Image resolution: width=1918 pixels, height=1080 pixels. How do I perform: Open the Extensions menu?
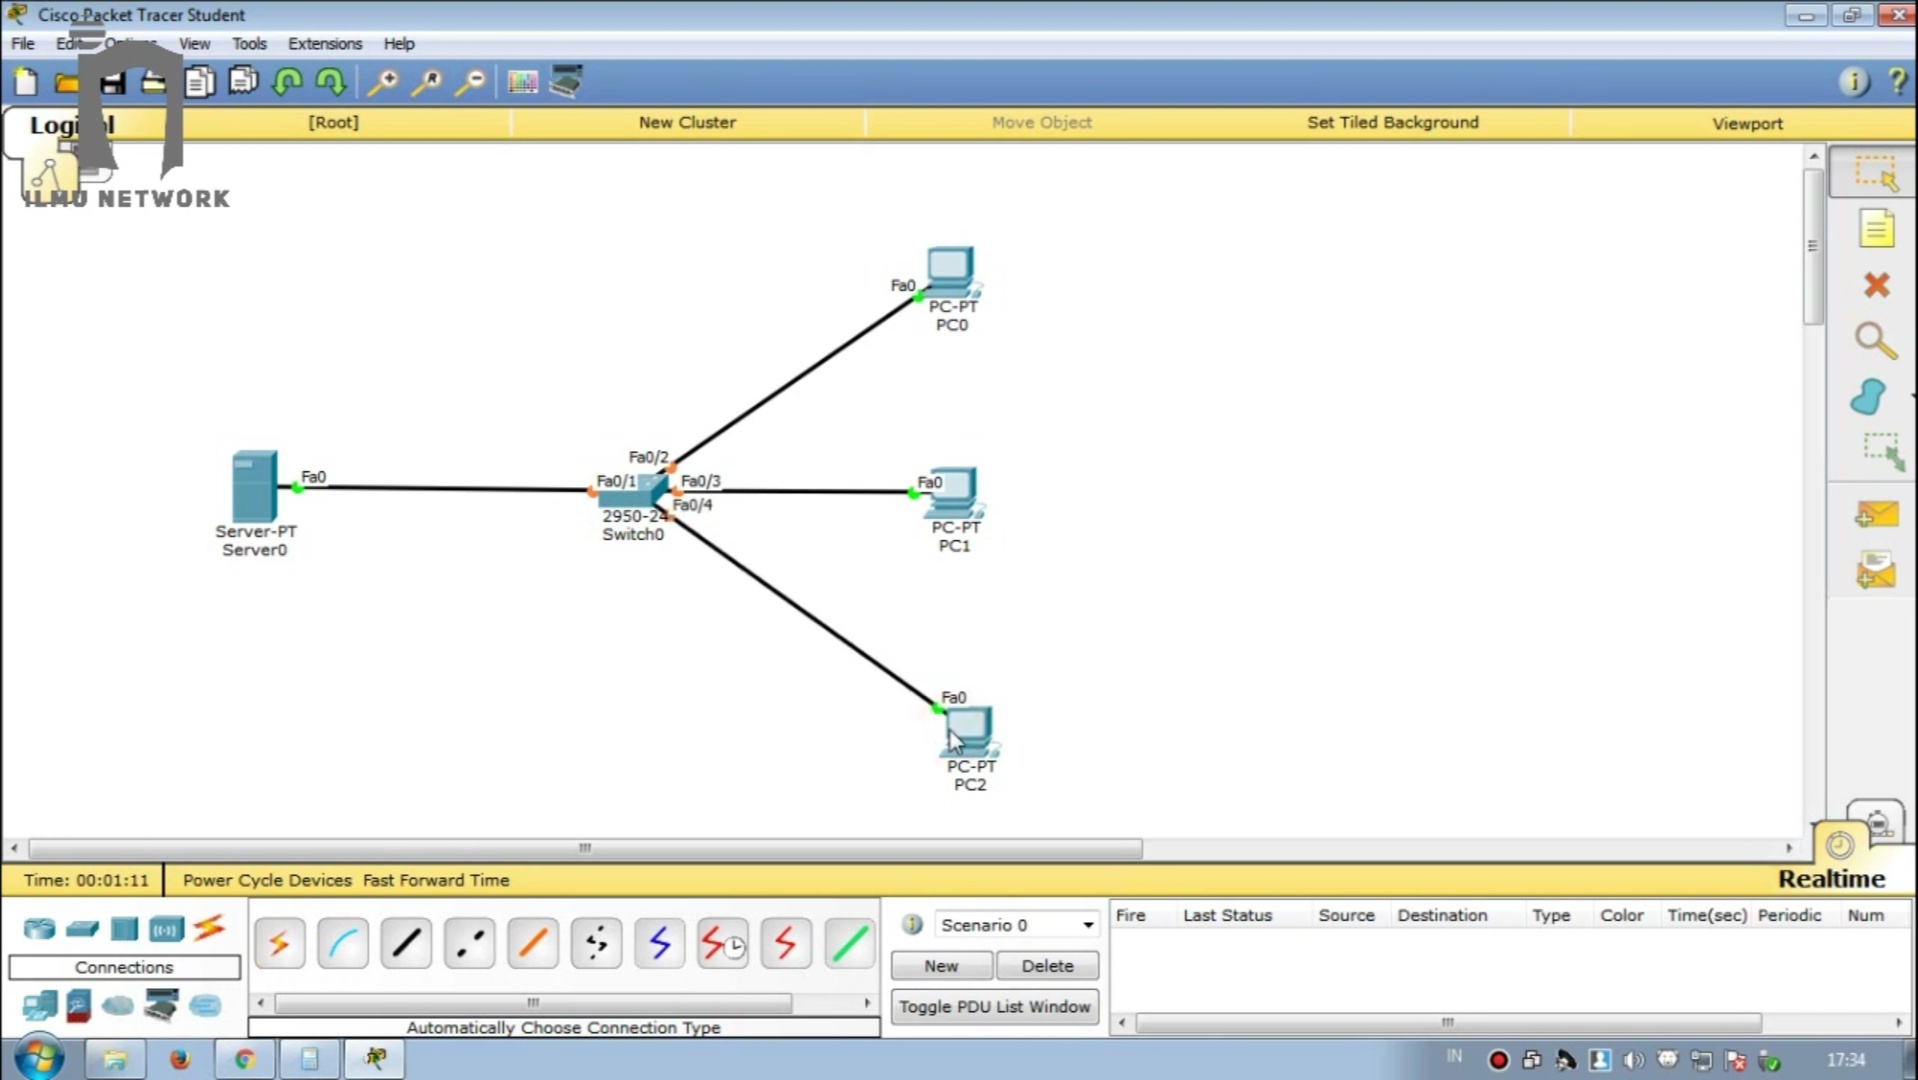[x=323, y=44]
